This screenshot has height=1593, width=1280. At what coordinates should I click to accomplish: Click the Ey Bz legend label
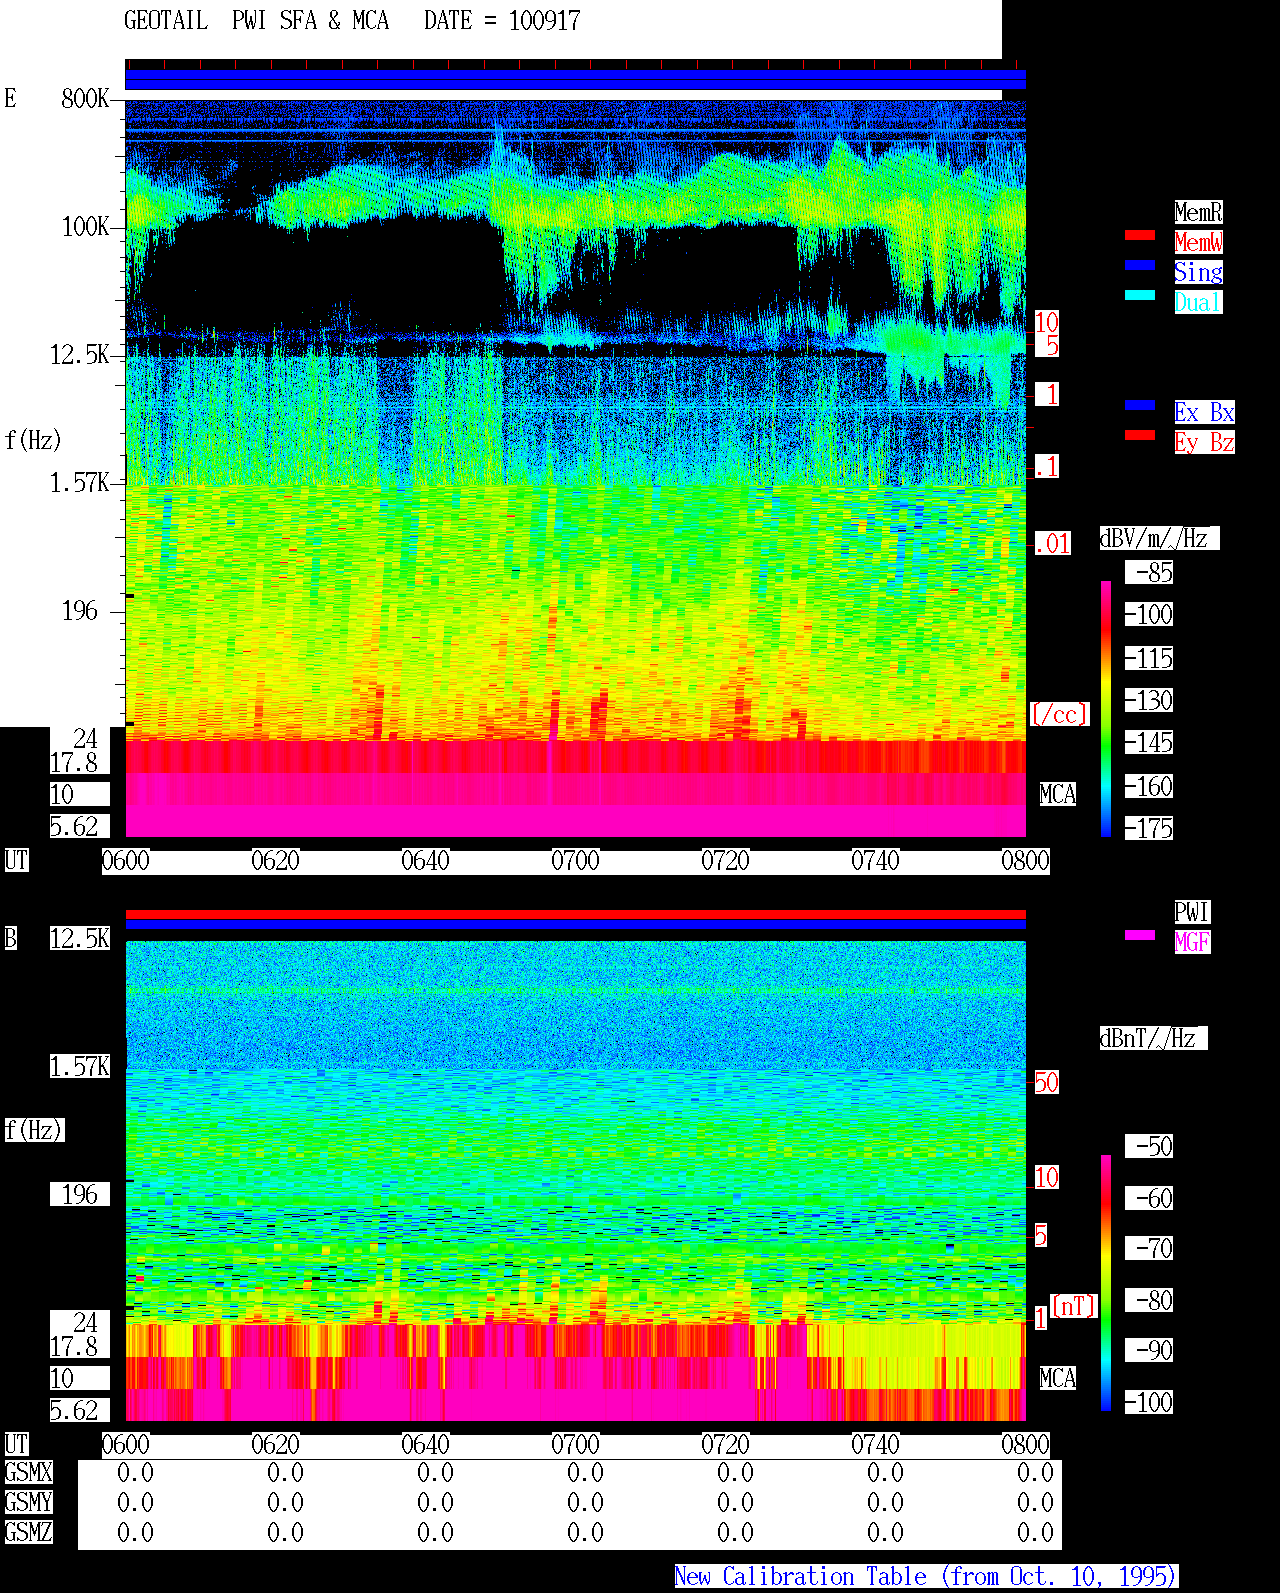1204,442
